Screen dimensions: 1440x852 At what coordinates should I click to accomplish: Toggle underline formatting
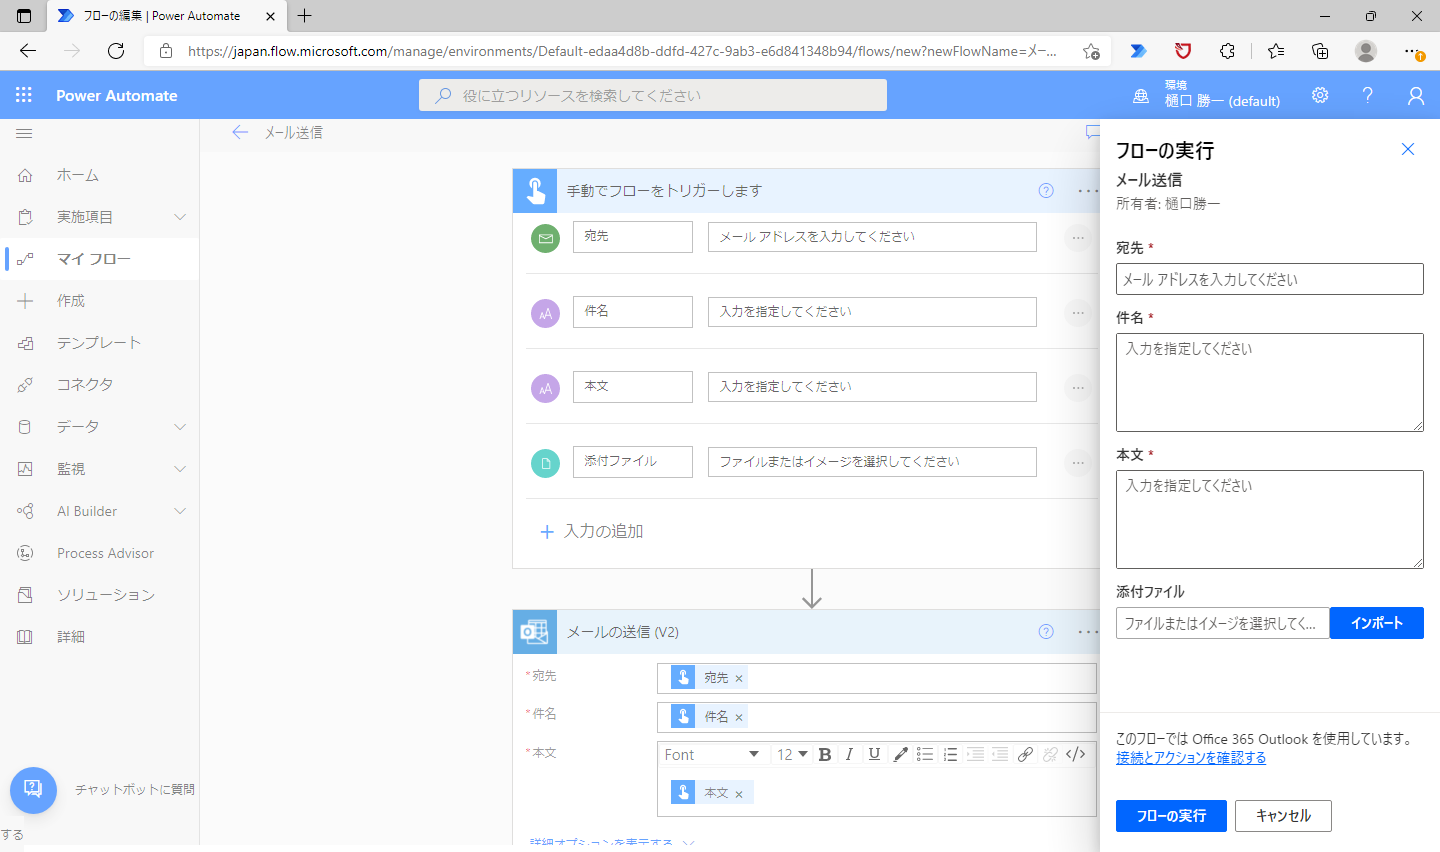(874, 755)
